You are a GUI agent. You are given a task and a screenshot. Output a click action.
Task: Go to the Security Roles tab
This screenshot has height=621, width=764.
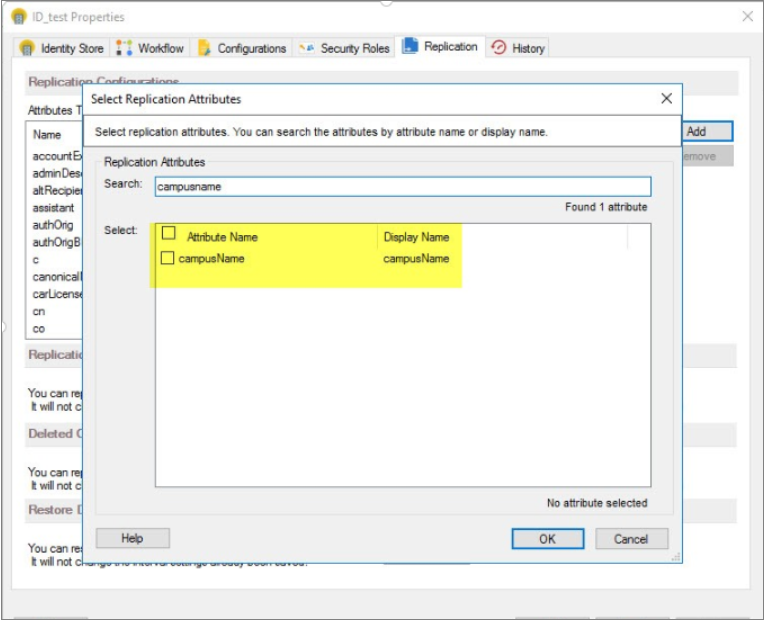coord(344,48)
